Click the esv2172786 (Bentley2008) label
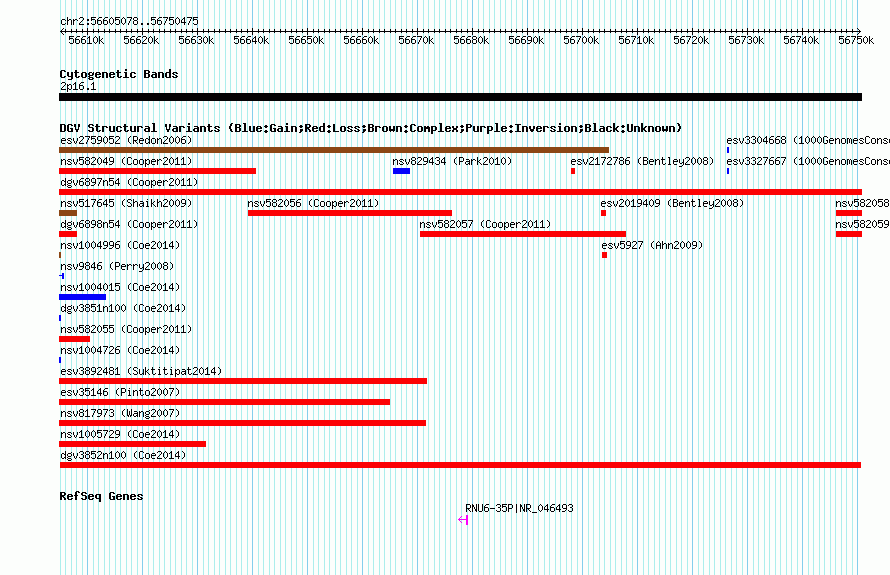The width and height of the screenshot is (890, 575). point(642,161)
